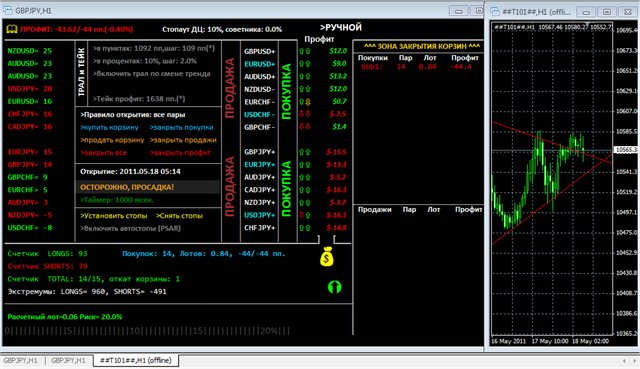Click the red 'закрыть все' button

[104, 153]
